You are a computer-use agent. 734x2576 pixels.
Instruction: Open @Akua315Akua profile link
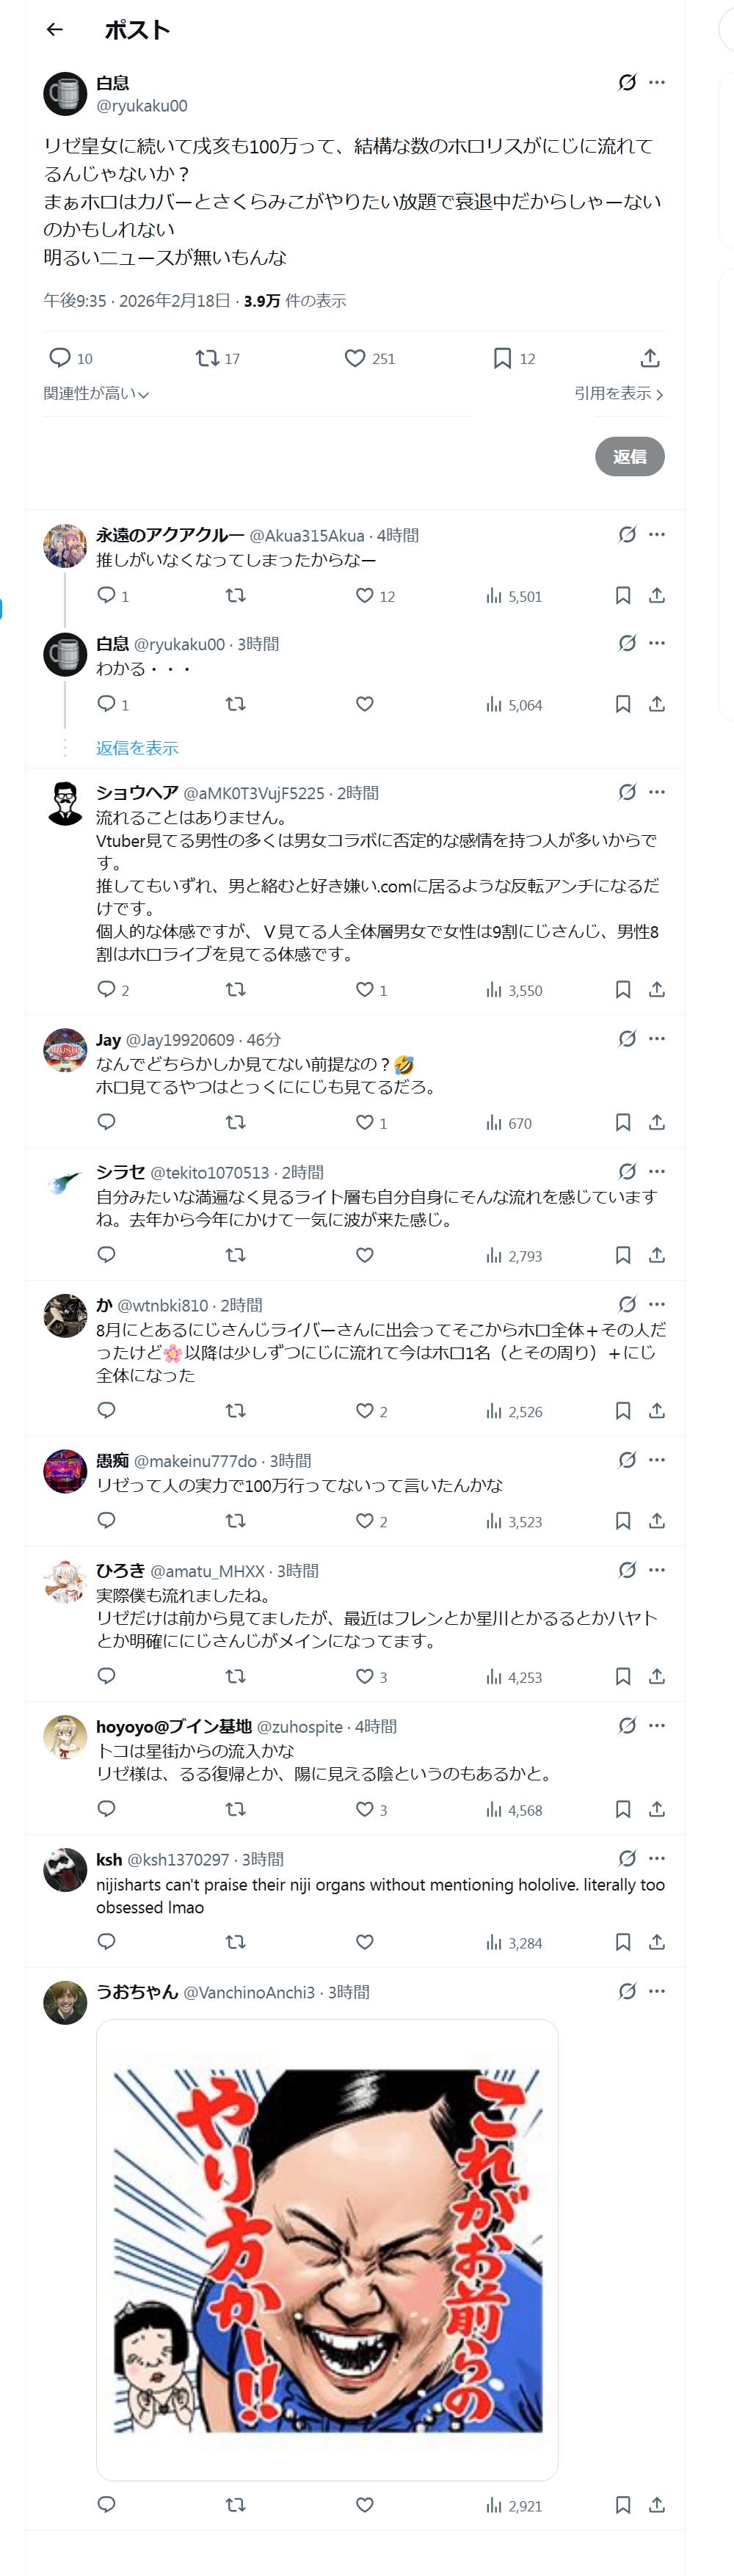coord(307,535)
